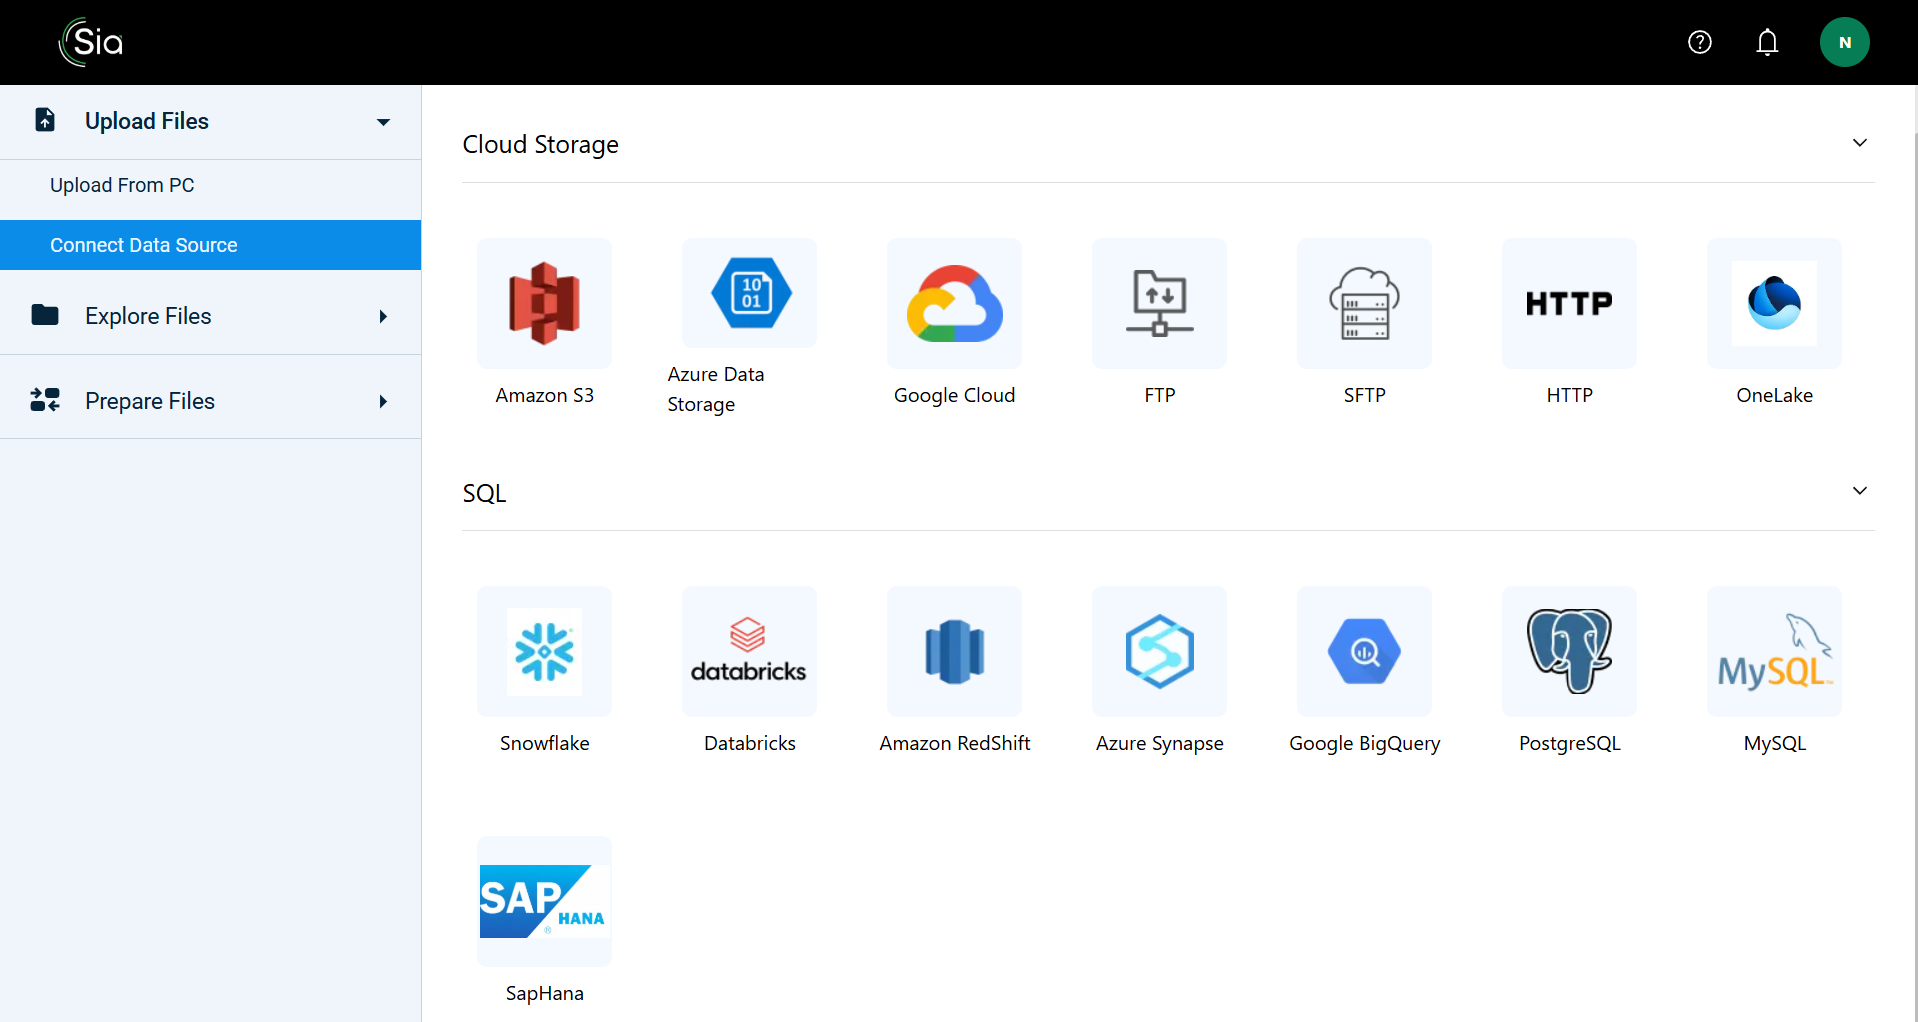
Task: Select the Snowflake connector icon
Action: (x=544, y=651)
